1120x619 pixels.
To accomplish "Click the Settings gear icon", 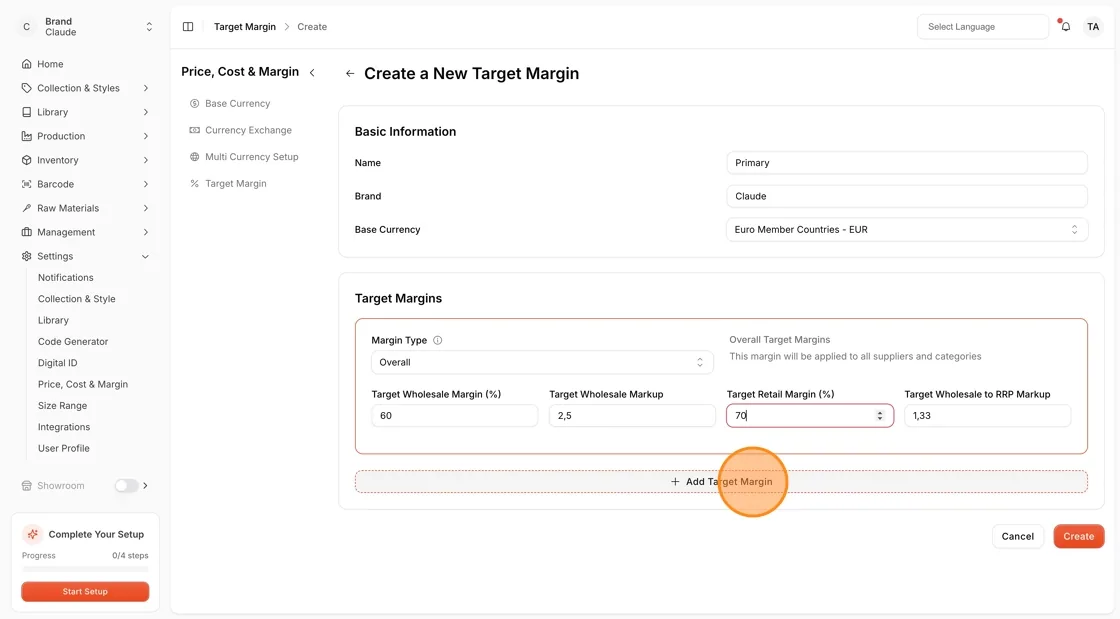I will coord(26,256).
